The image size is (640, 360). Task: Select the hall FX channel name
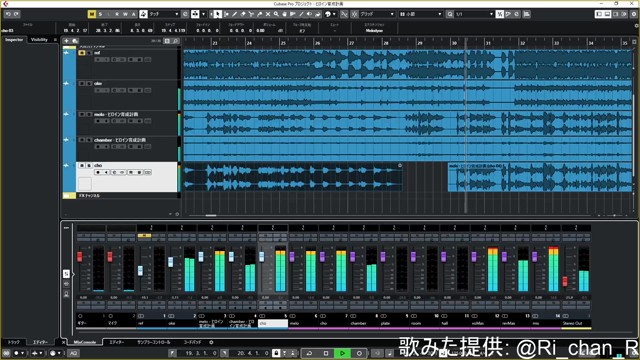(455, 323)
